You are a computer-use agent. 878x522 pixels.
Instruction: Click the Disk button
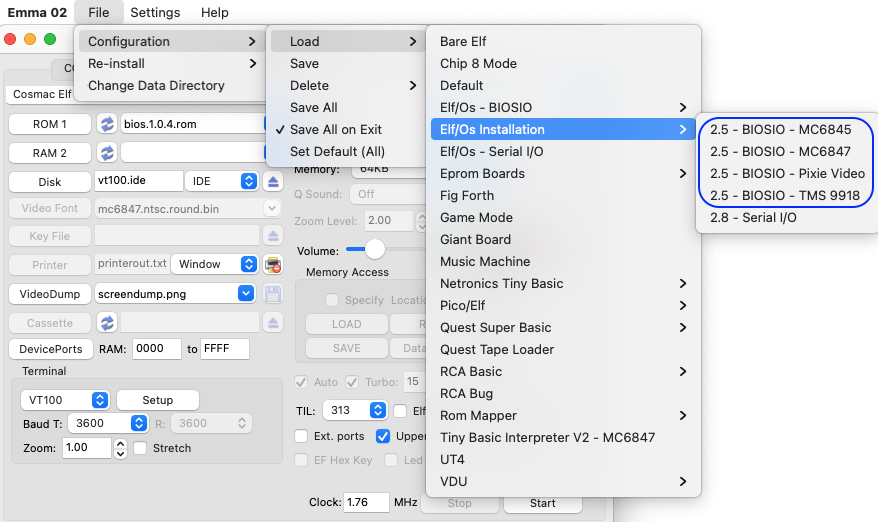tap(50, 181)
